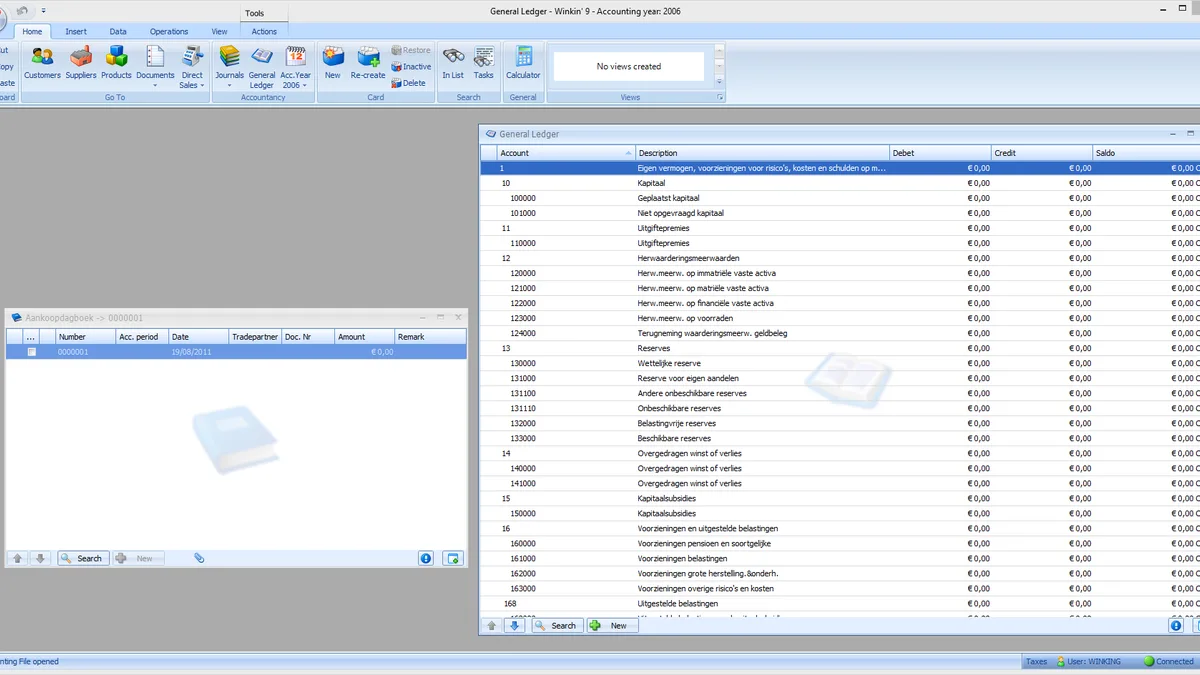Expand the Journals dropdown arrow

tap(229, 86)
